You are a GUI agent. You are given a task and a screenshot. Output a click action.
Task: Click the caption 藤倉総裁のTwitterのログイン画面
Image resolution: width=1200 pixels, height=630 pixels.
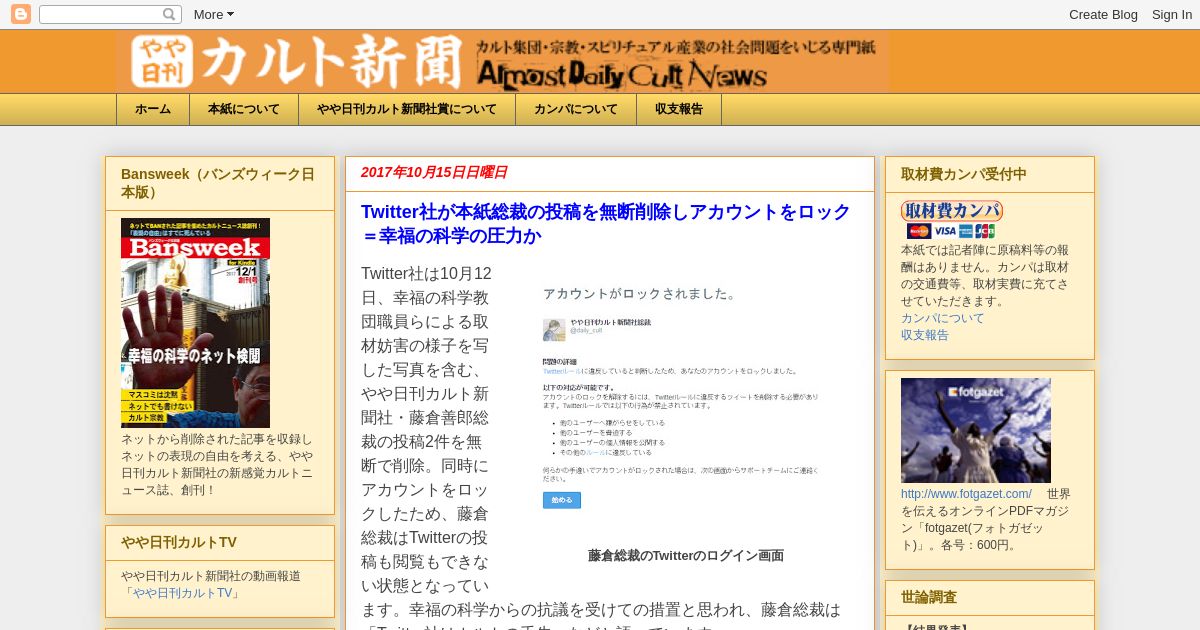point(686,556)
